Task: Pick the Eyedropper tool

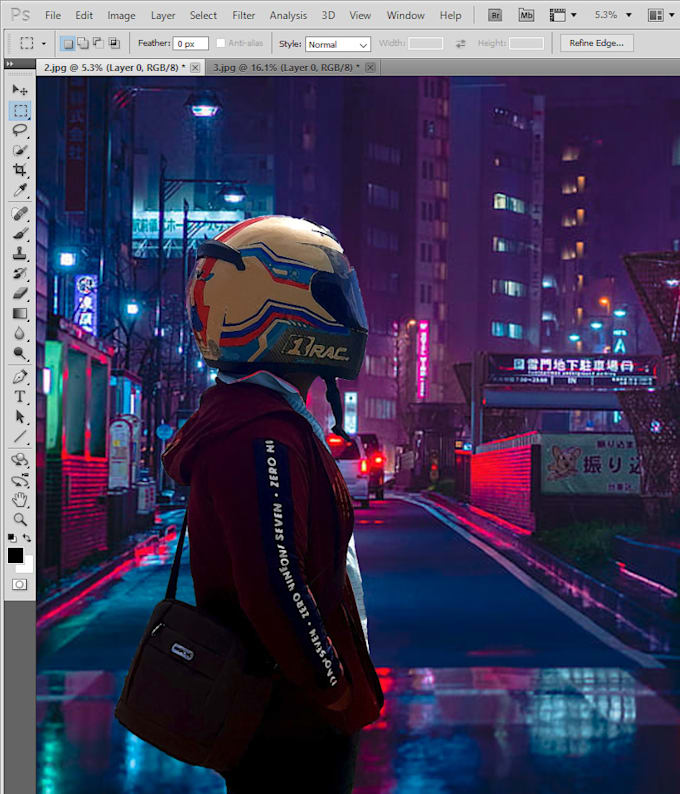Action: 20,191
